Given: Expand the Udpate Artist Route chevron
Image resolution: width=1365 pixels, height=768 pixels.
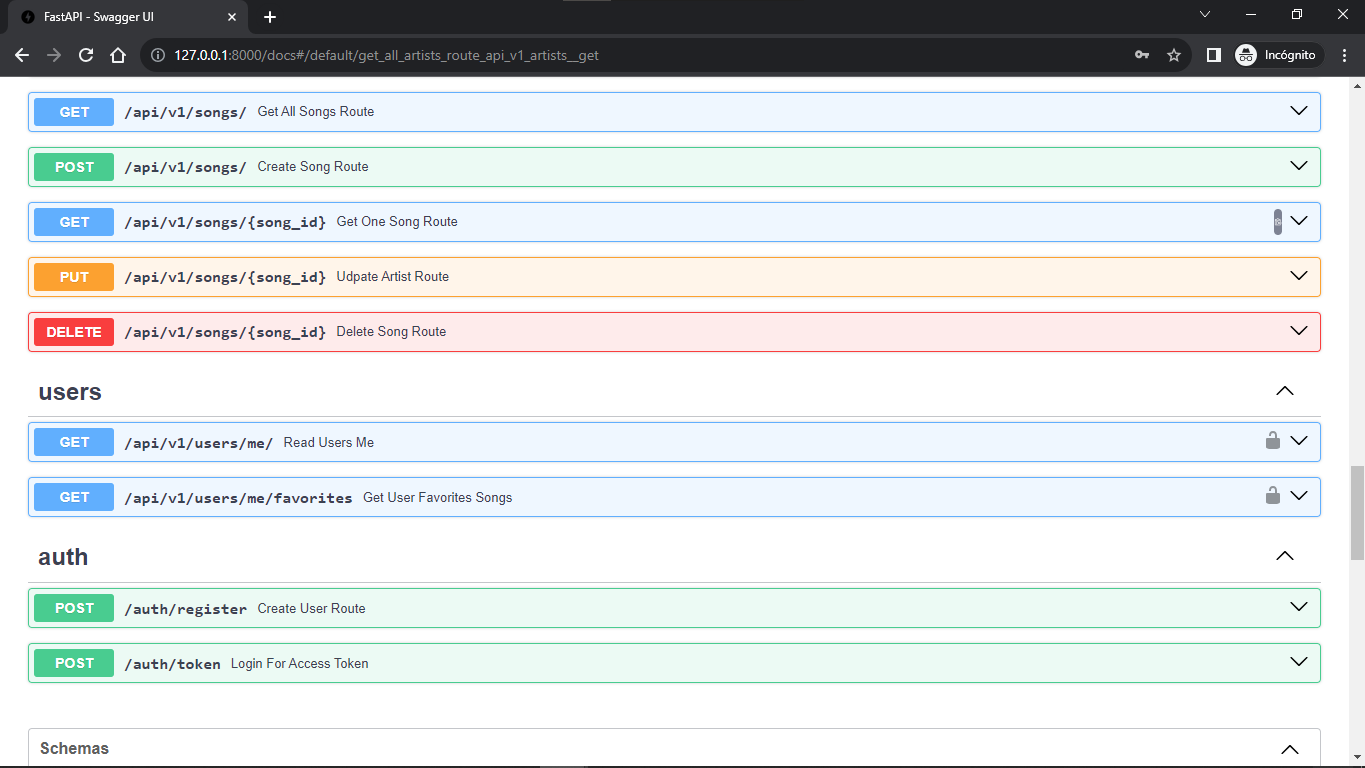Looking at the screenshot, I should 1299,276.
